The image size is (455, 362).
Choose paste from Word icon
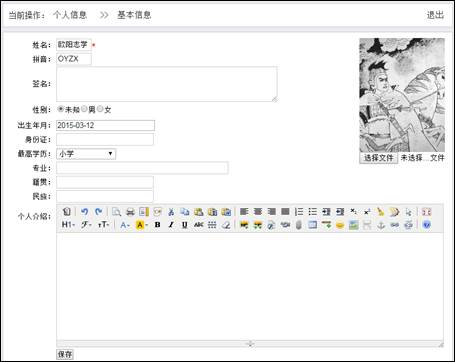point(226,212)
